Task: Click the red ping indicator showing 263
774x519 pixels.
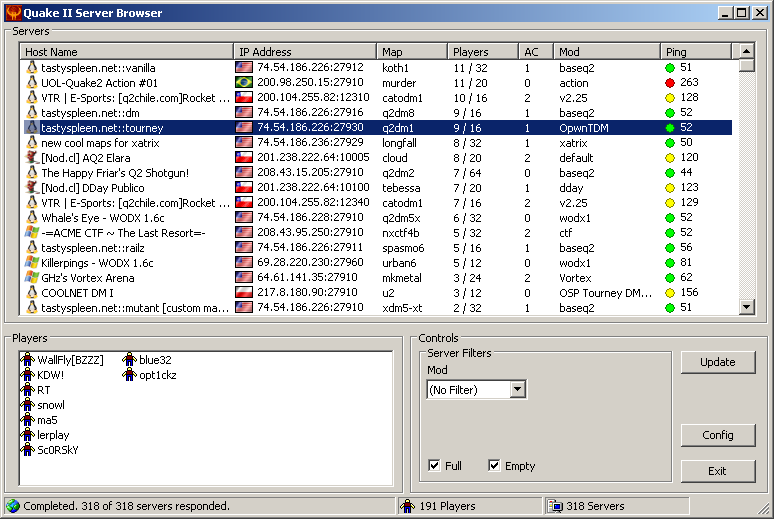Action: [670, 82]
